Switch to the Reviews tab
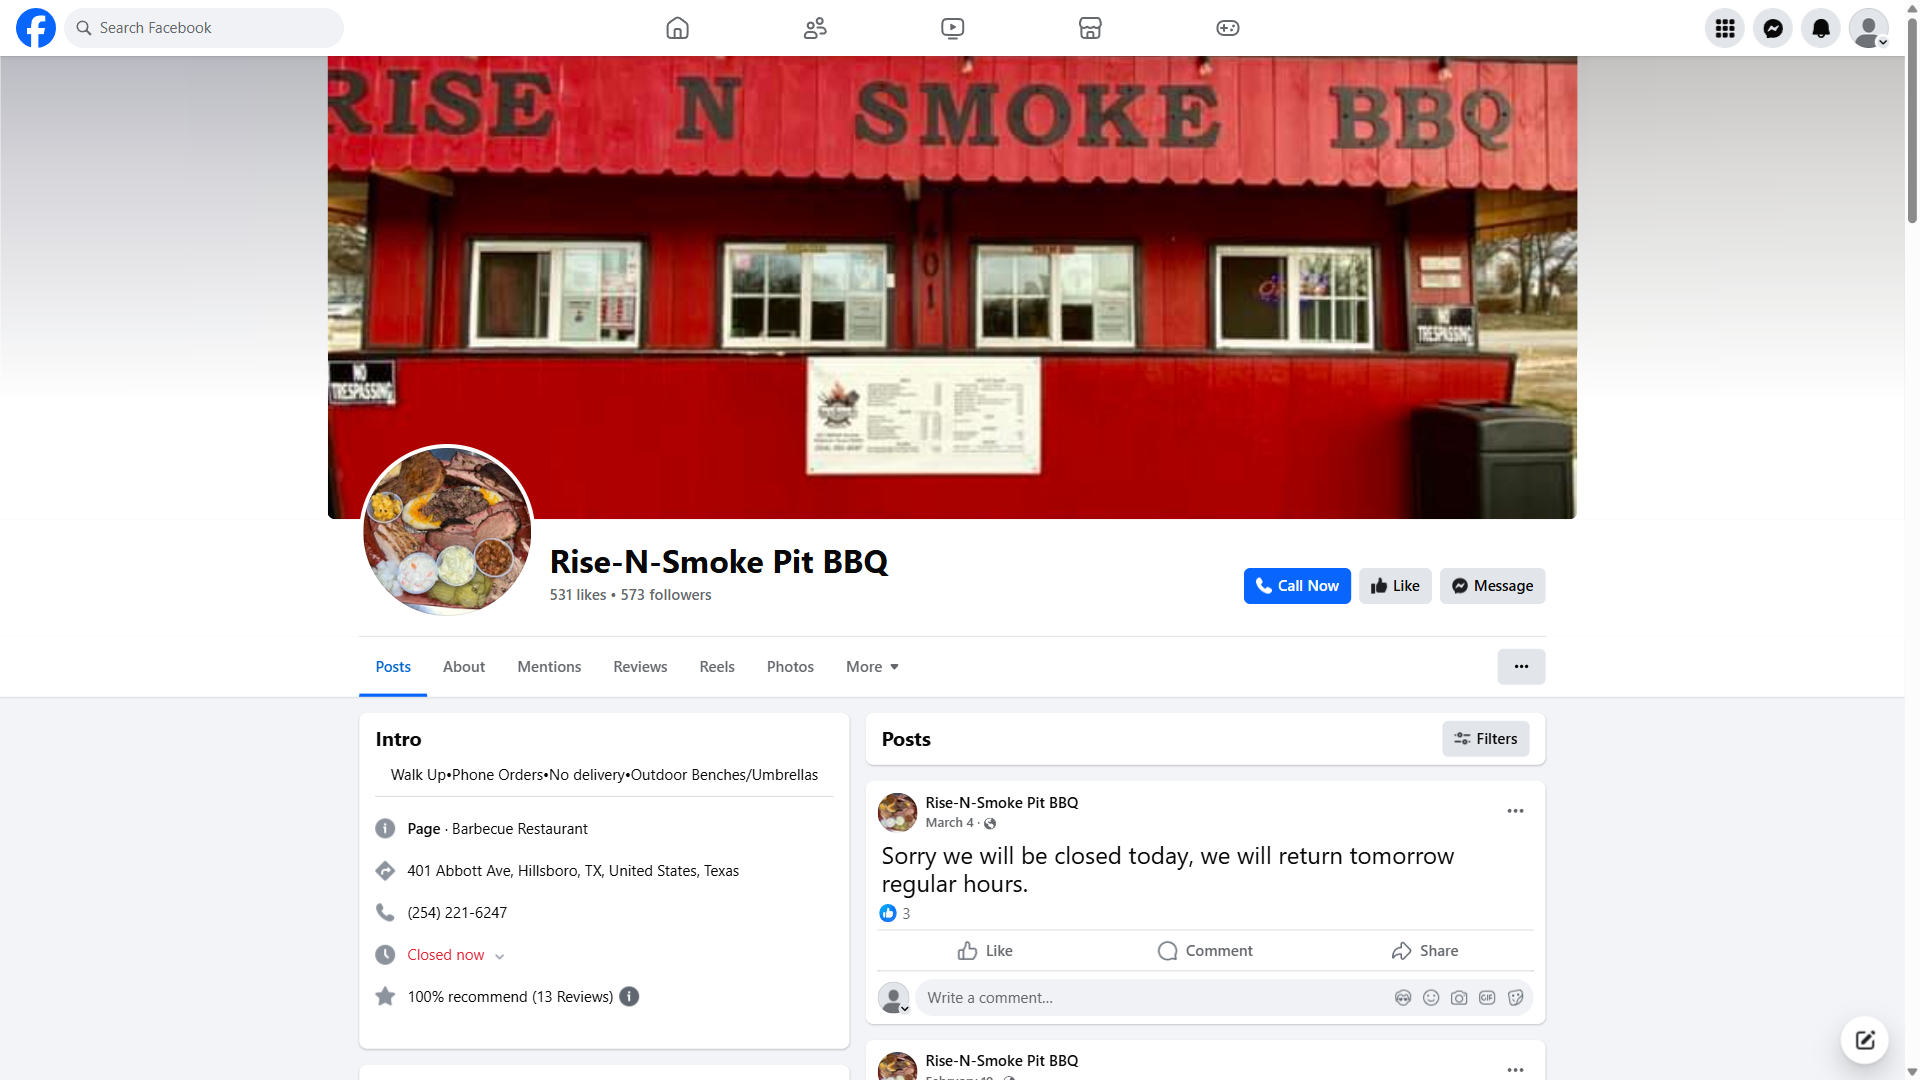1920x1080 pixels. click(640, 667)
